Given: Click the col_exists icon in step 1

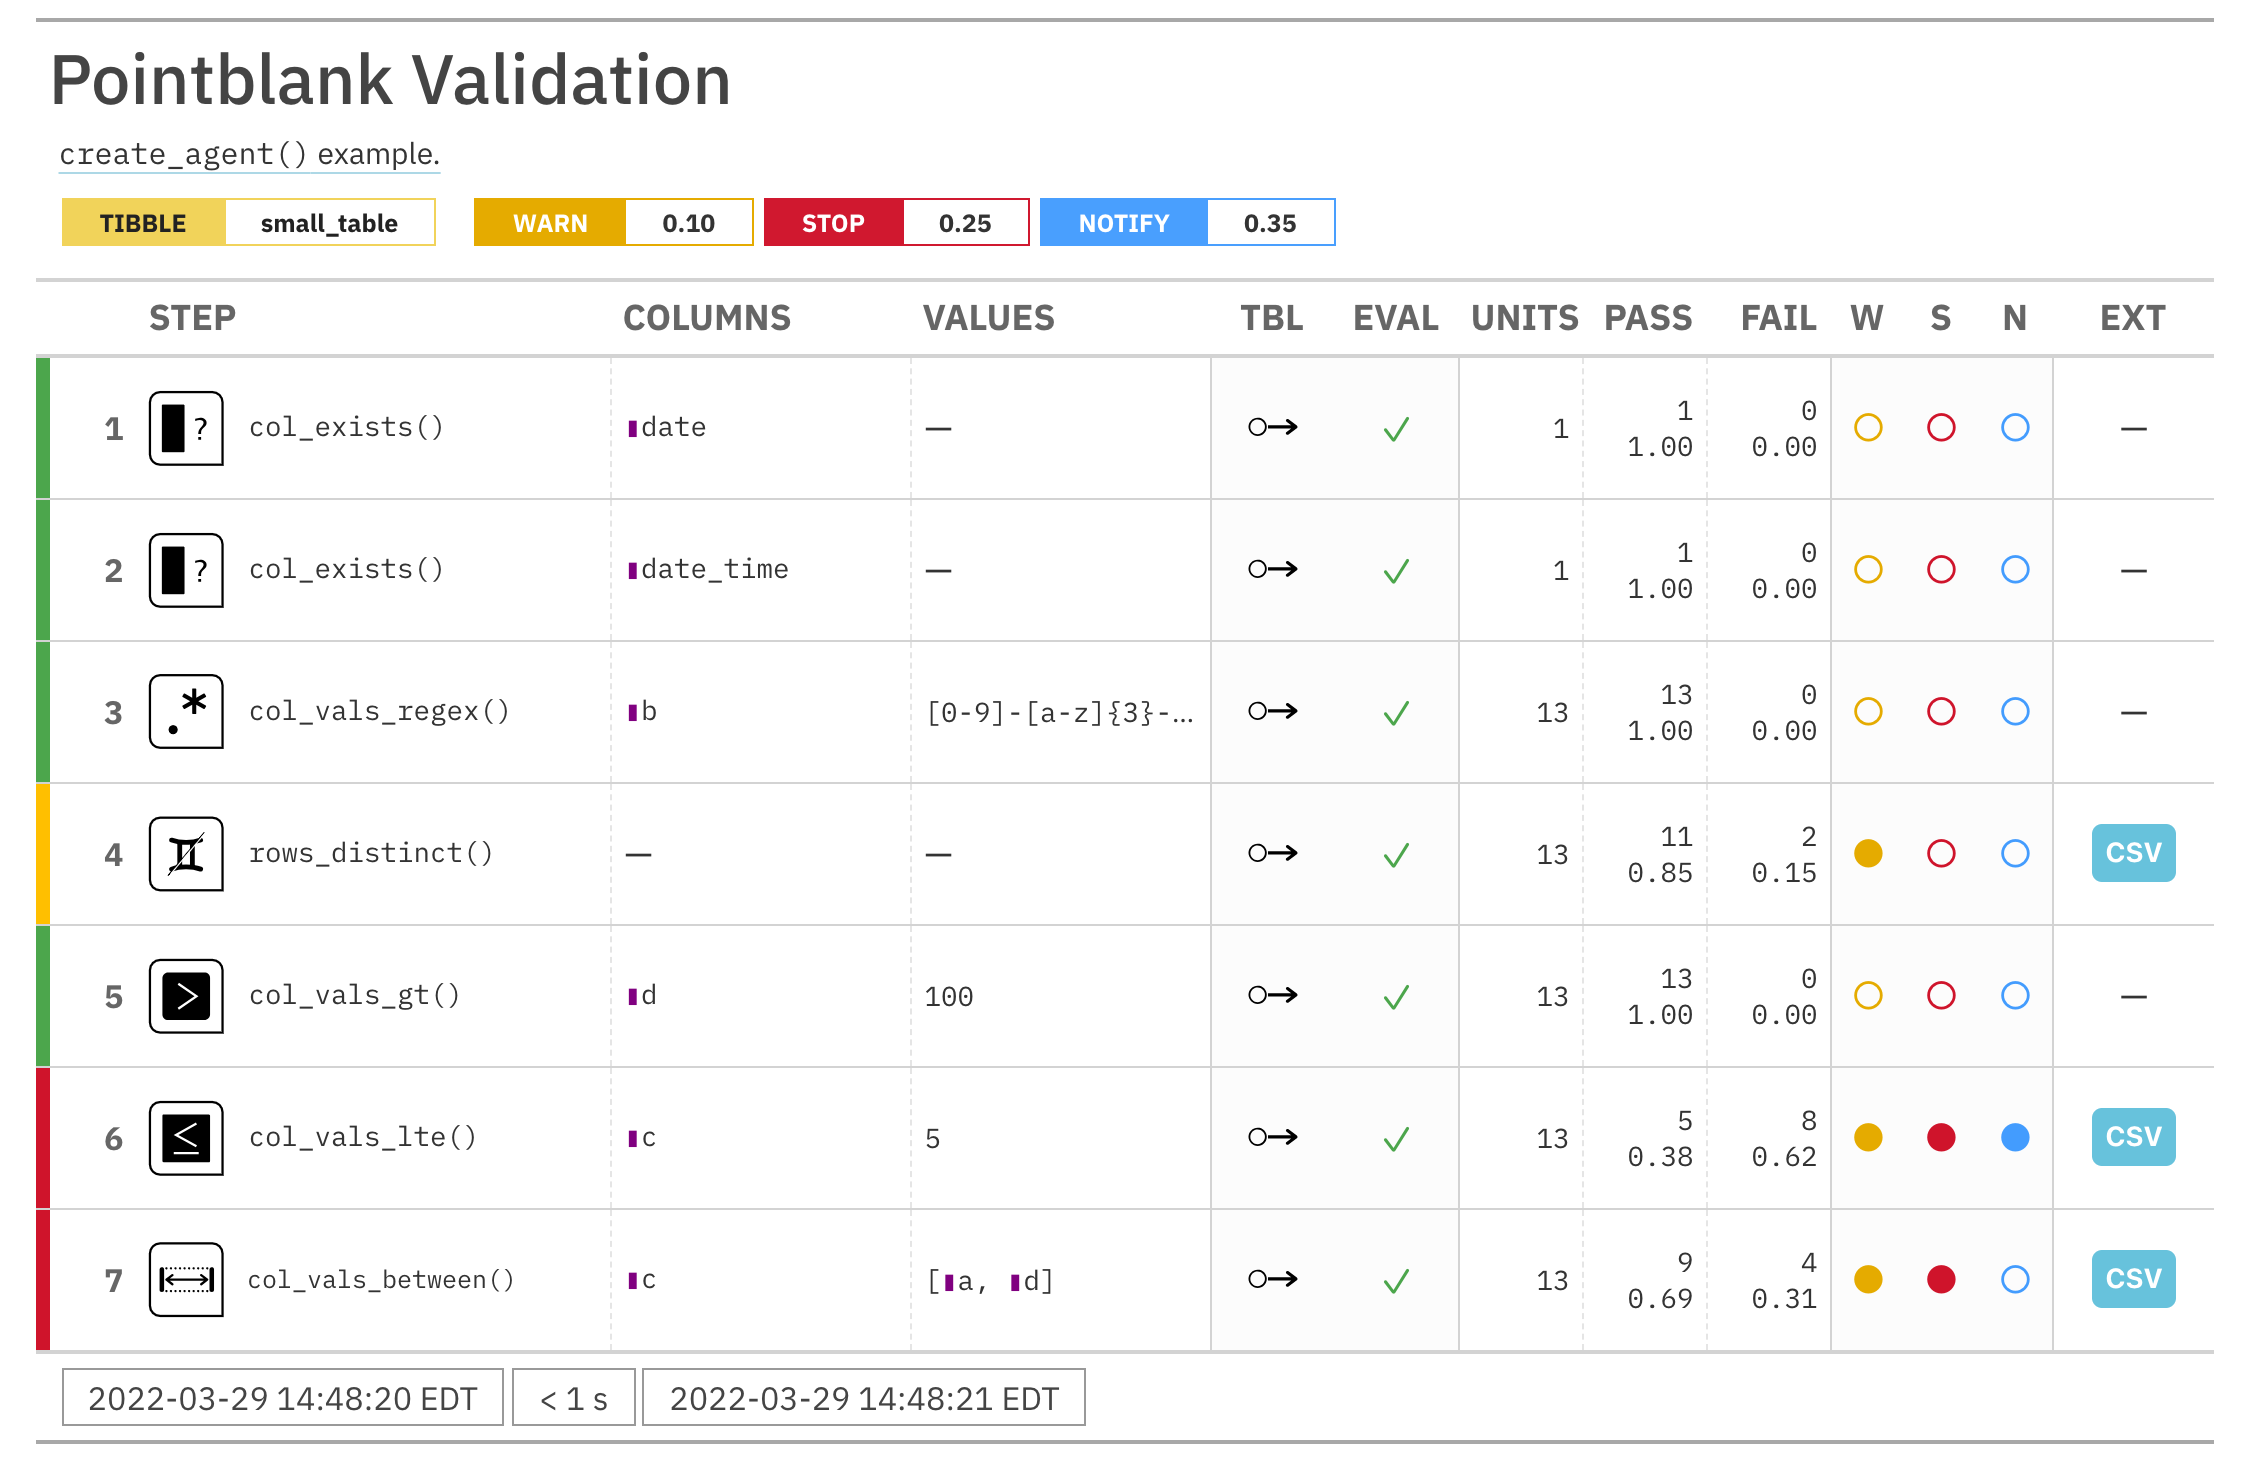Looking at the screenshot, I should (x=186, y=428).
